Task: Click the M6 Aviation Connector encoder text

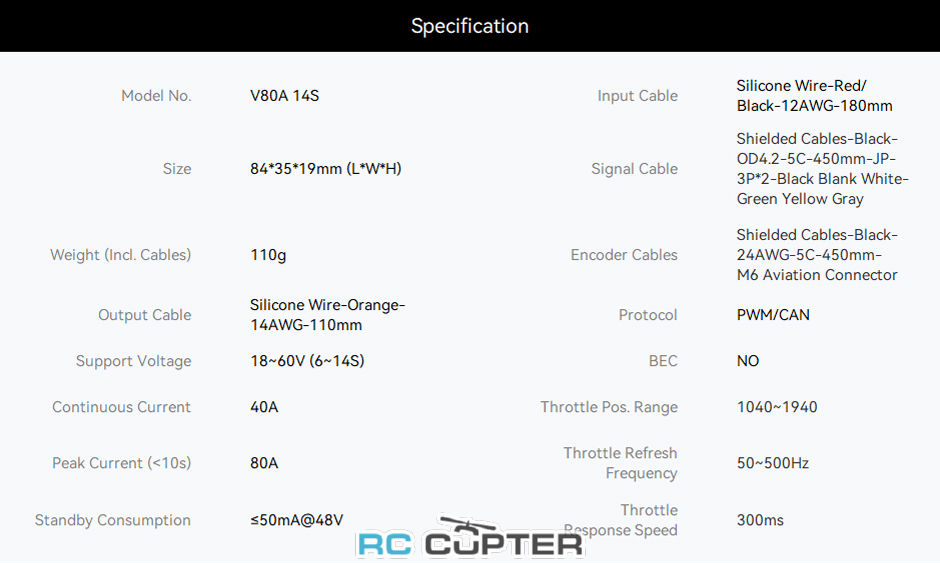Action: tap(817, 275)
